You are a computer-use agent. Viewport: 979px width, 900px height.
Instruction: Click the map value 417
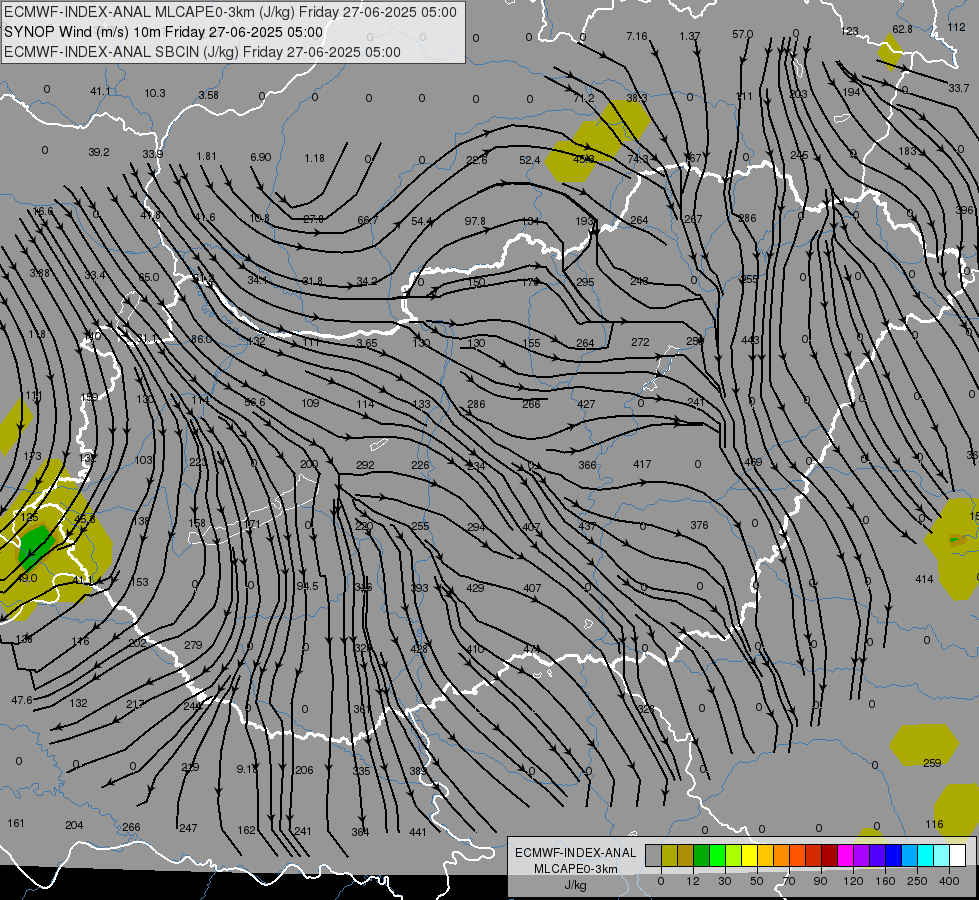[642, 464]
